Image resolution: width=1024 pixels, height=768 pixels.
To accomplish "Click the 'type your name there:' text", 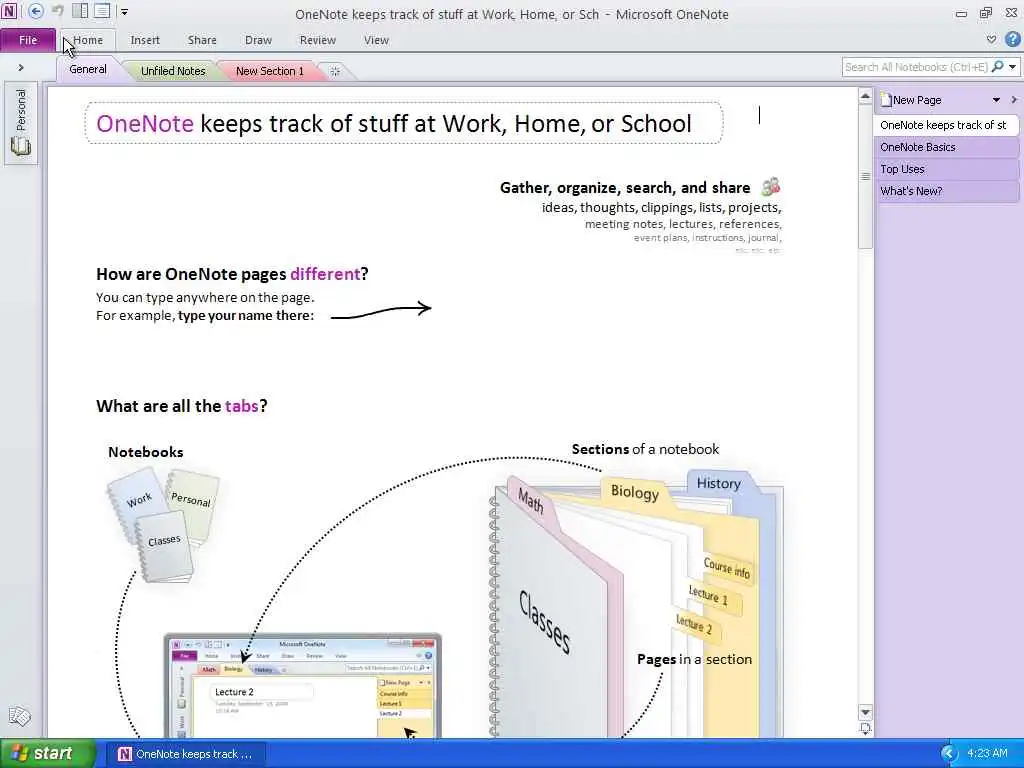I will pos(246,315).
